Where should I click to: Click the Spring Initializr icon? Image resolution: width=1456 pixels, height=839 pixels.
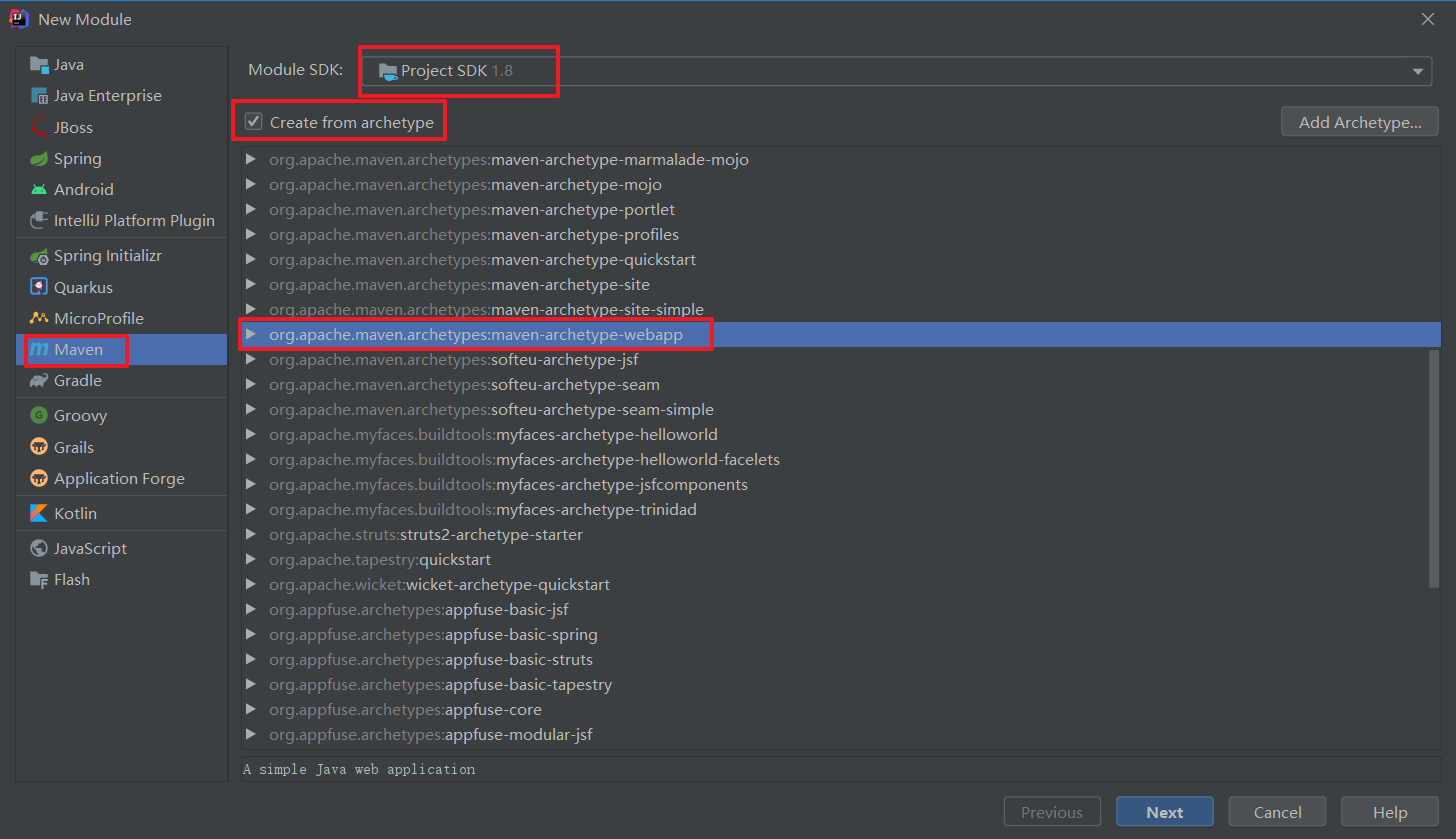click(39, 256)
